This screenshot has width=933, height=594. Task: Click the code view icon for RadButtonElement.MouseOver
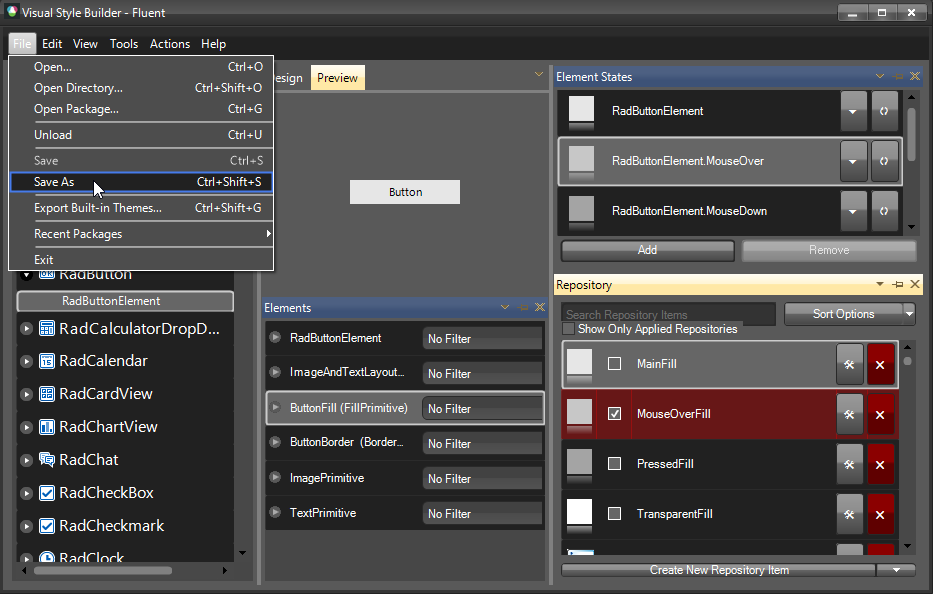[884, 161]
